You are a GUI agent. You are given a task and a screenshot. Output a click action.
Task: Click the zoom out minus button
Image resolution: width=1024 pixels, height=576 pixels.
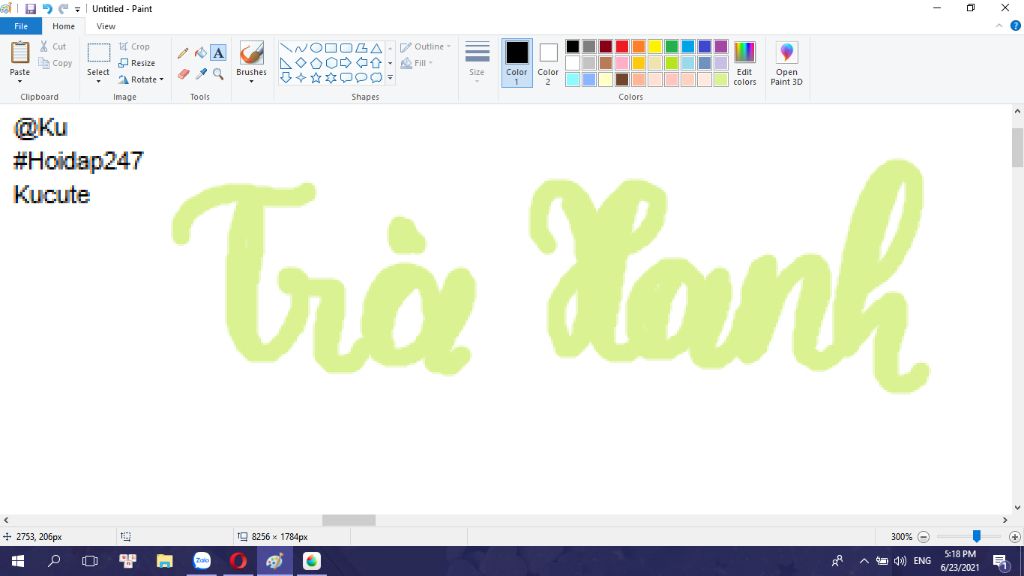[x=923, y=537]
